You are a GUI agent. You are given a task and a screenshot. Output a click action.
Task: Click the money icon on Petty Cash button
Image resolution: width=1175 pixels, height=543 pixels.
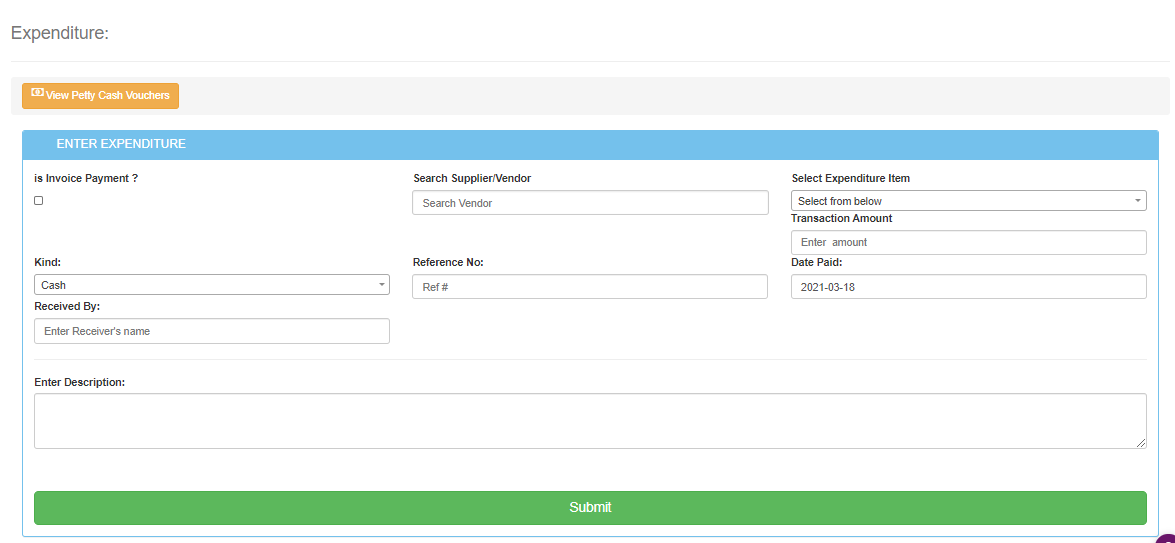(x=37, y=93)
